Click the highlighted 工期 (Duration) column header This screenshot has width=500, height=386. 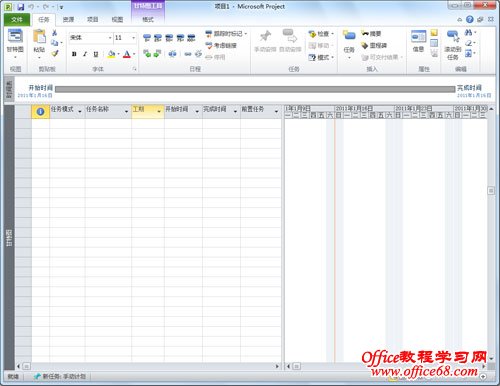(x=148, y=111)
